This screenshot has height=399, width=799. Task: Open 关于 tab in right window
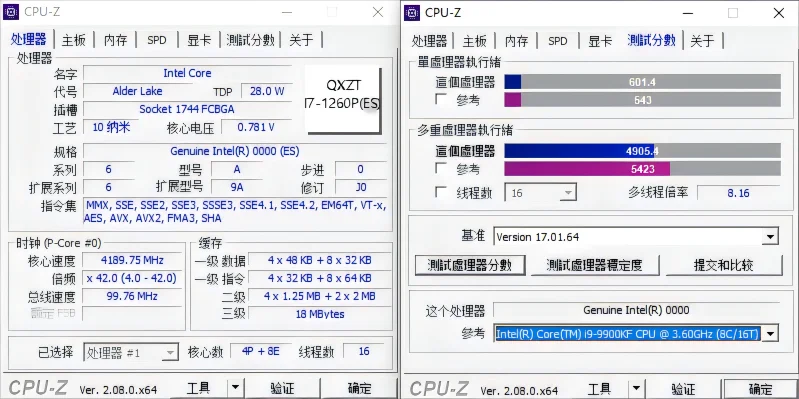(x=702, y=41)
